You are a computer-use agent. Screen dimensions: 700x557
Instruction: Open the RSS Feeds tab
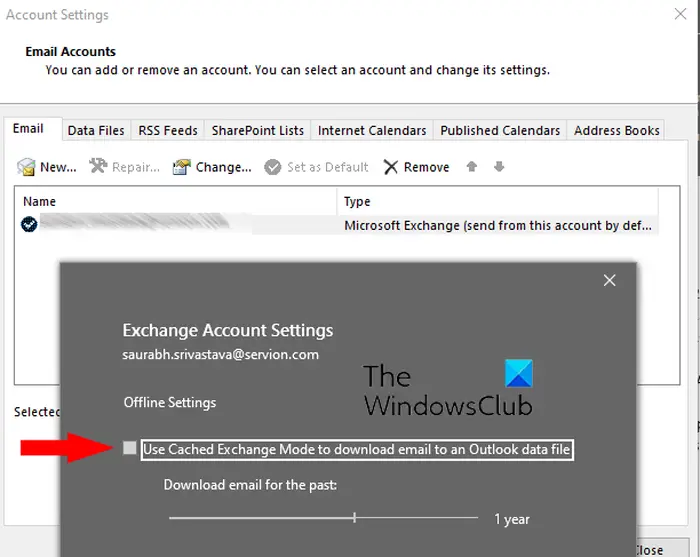(168, 130)
